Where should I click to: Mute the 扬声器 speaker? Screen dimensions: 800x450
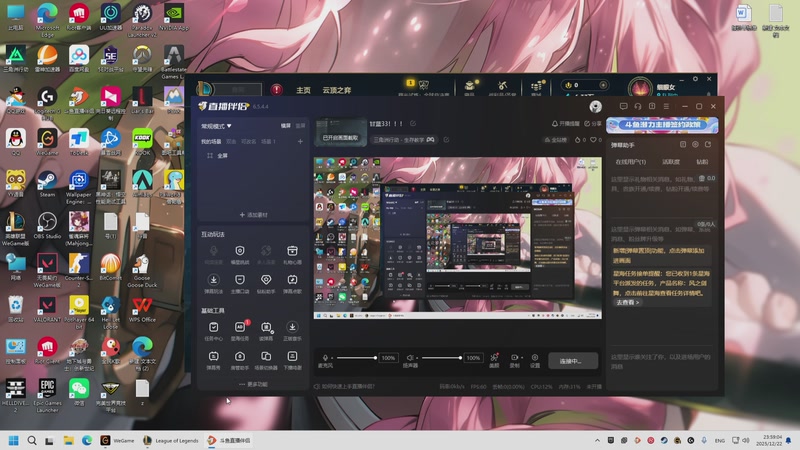coord(409,358)
